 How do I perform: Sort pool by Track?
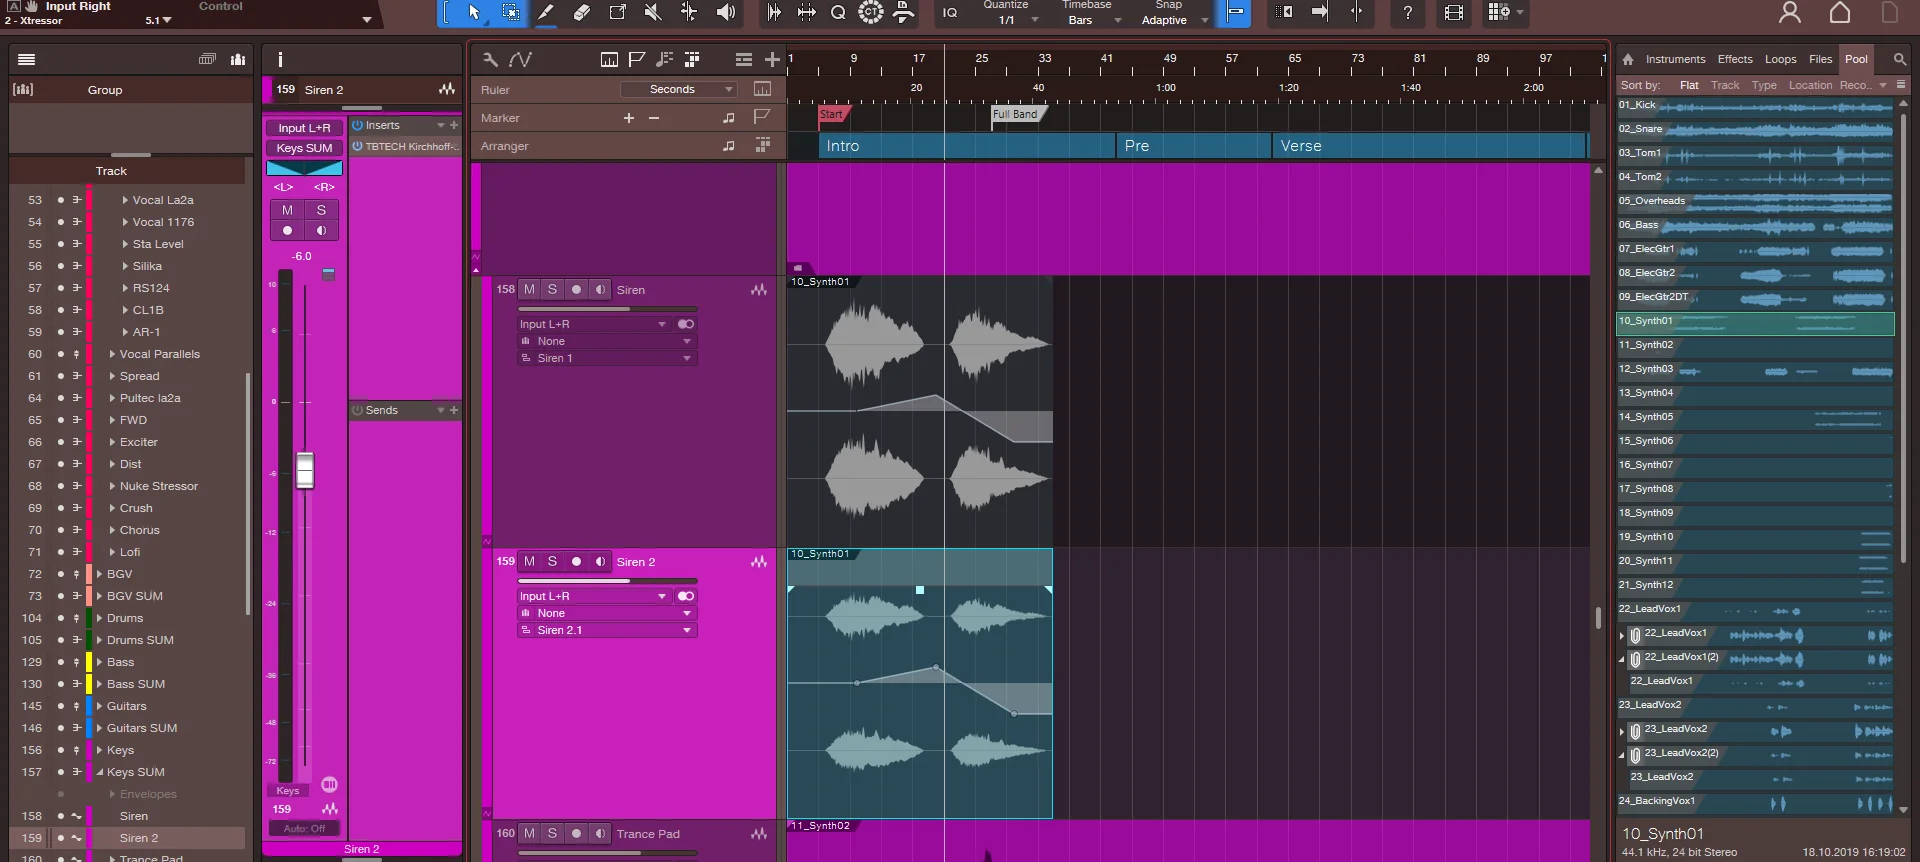1725,85
